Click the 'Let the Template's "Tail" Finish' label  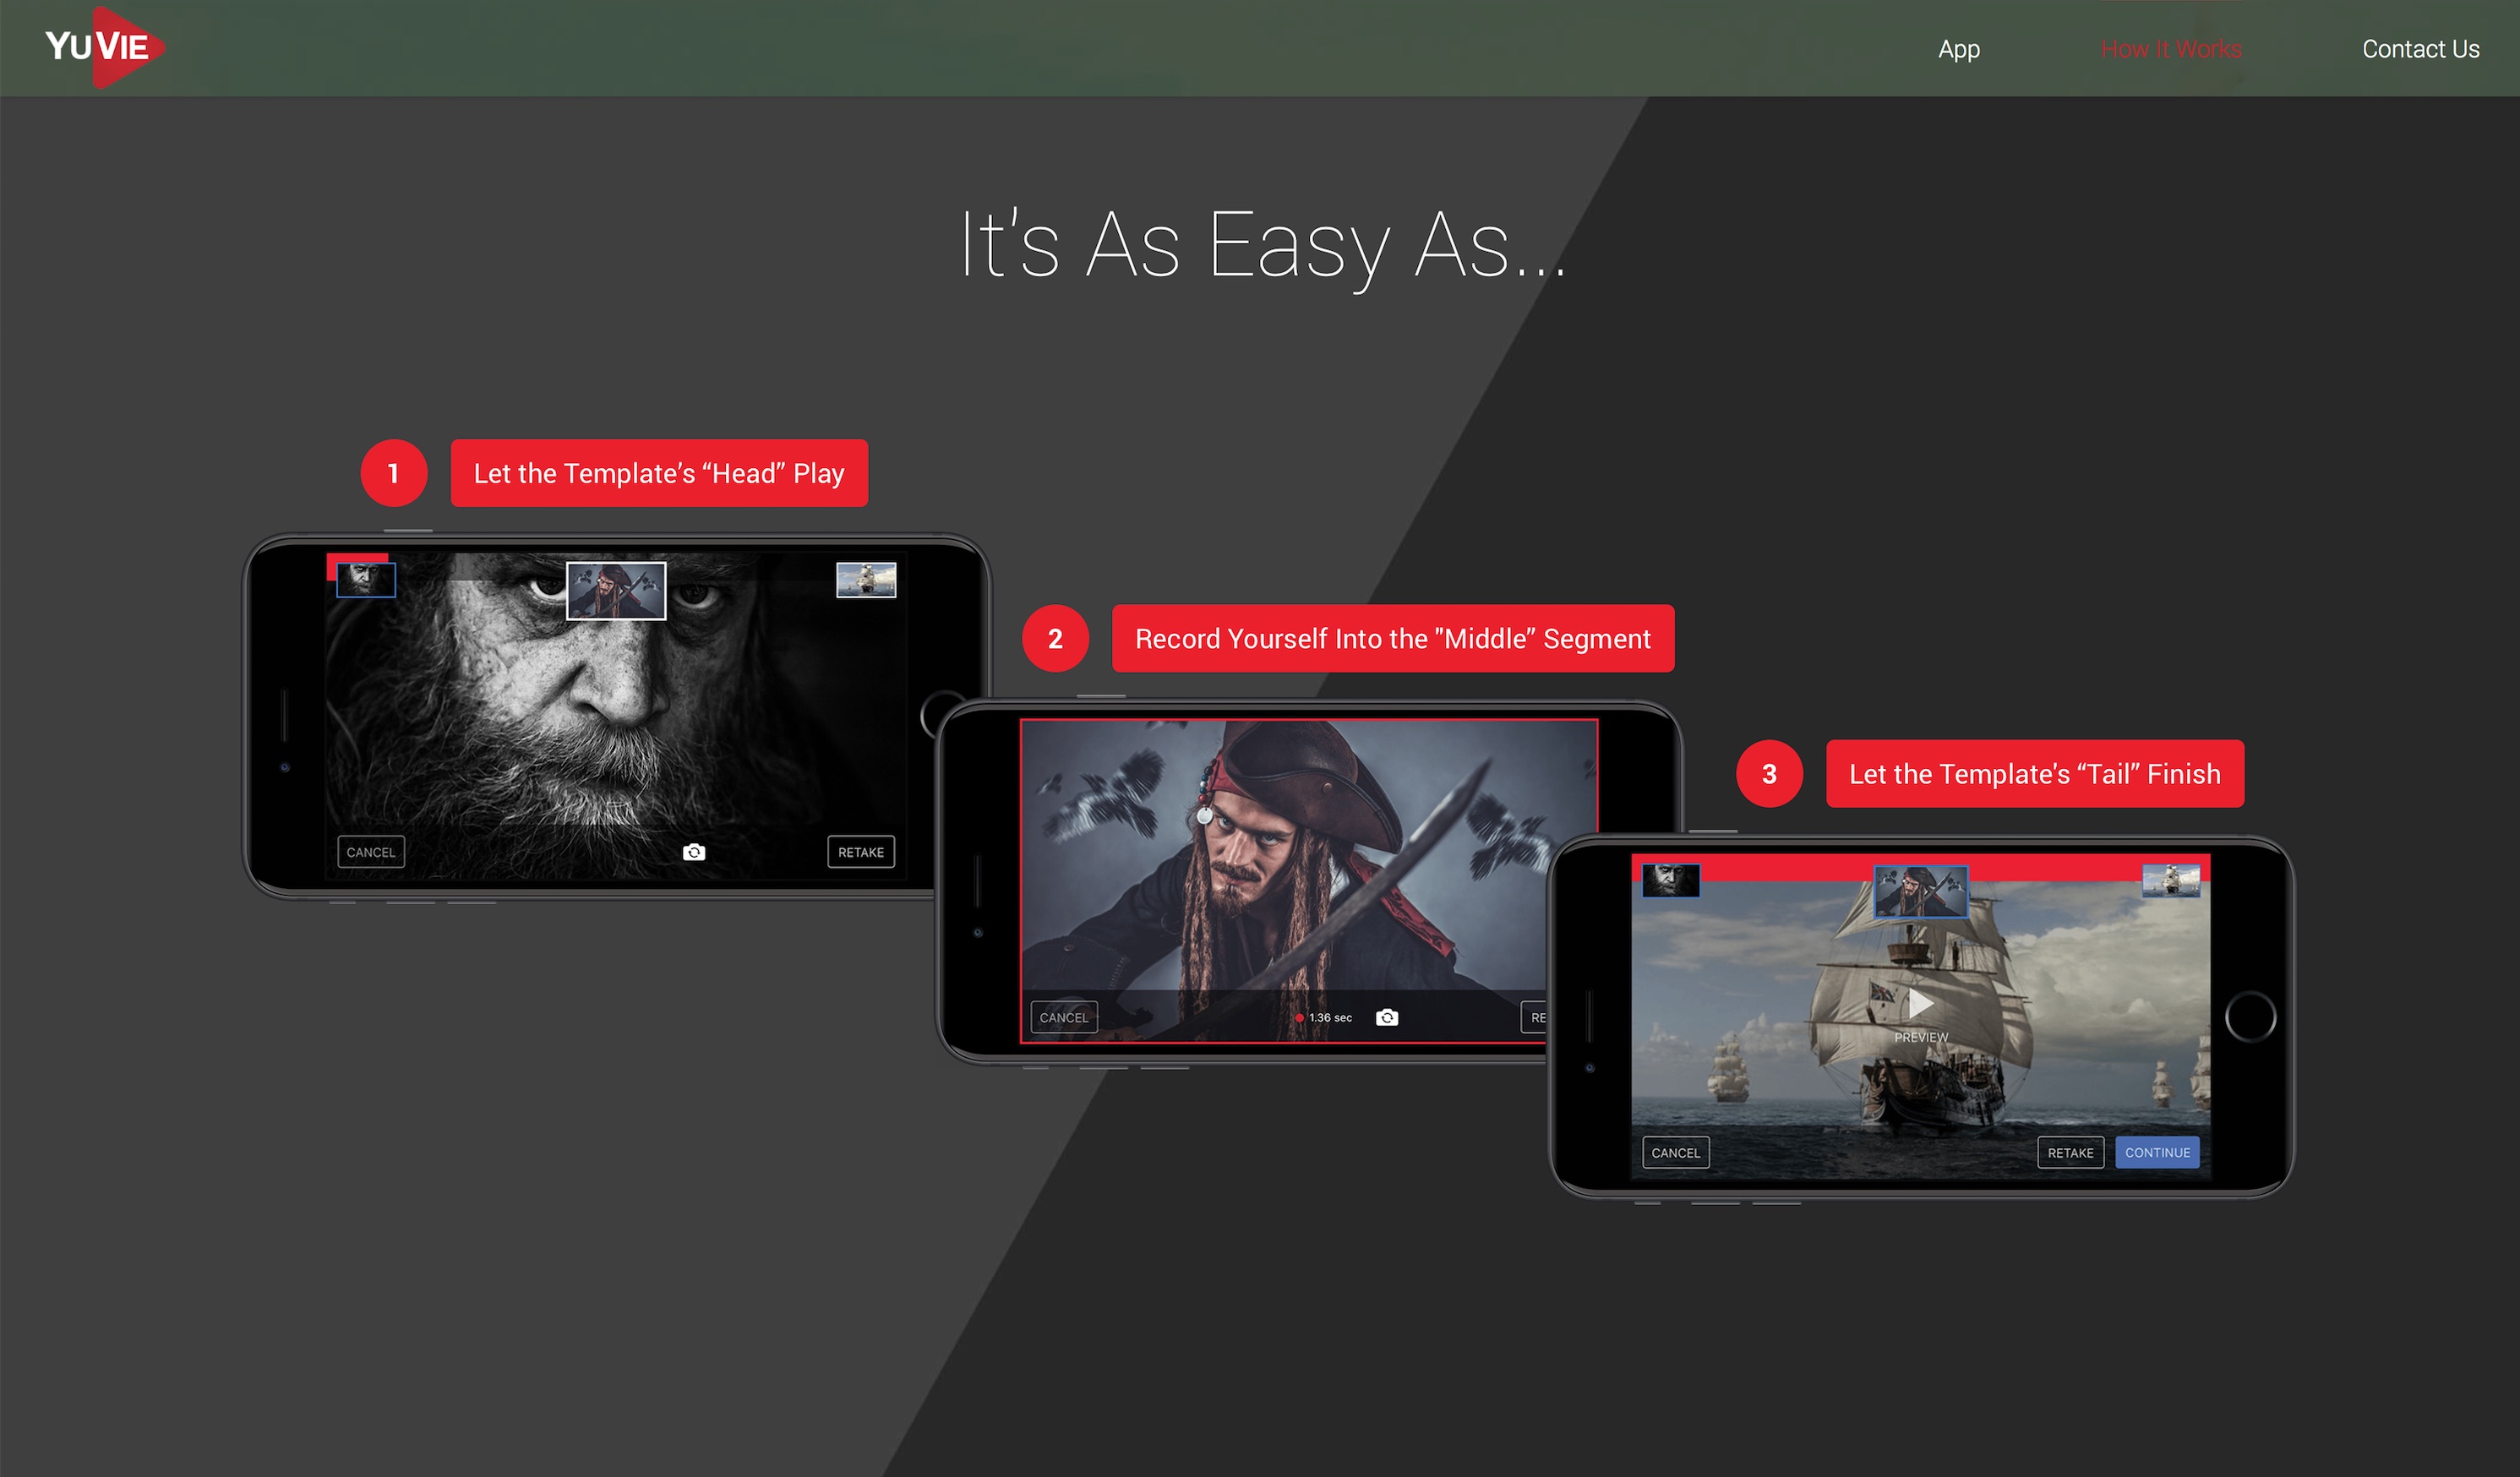click(x=2035, y=773)
